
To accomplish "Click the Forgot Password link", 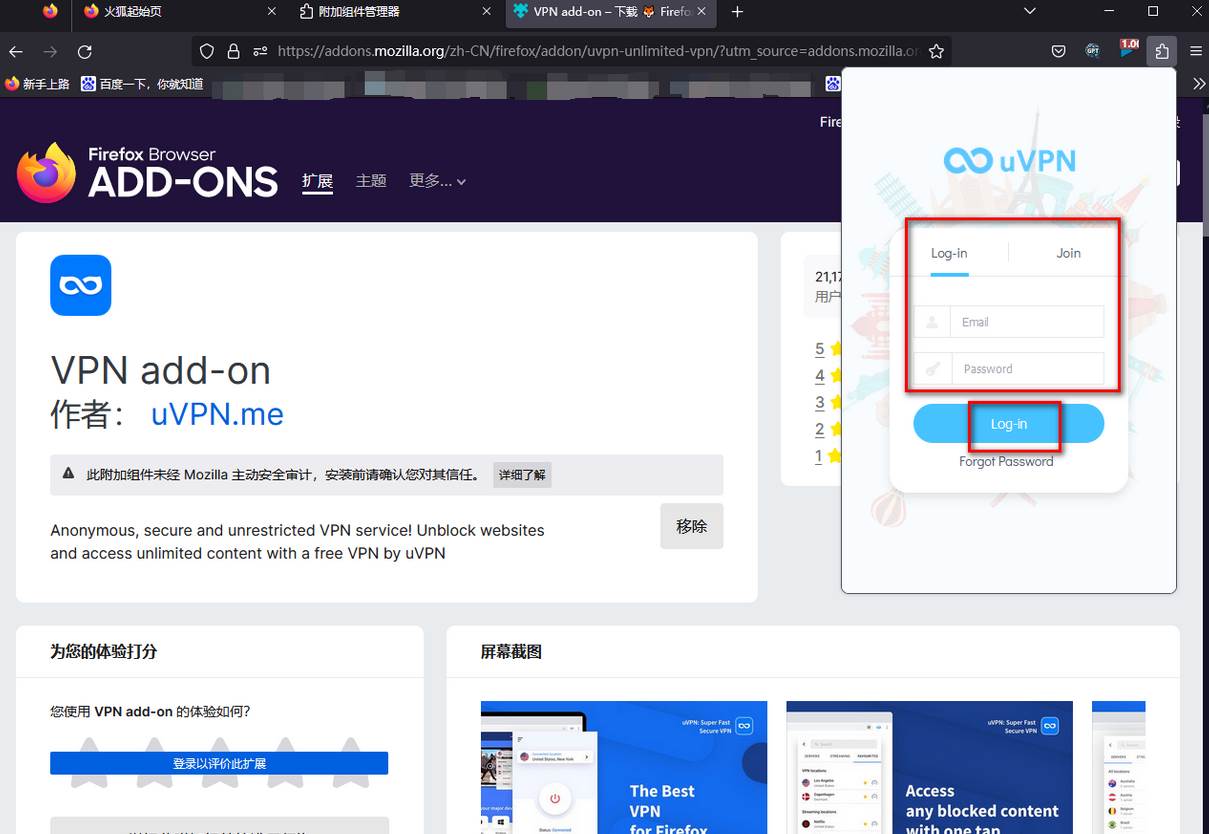I will (x=1006, y=462).
